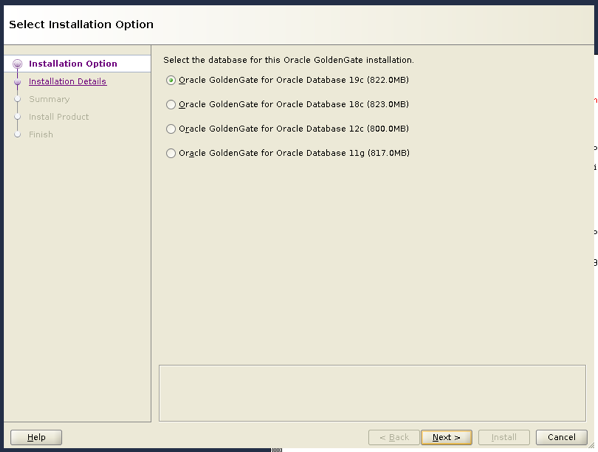
Task: Click the Install Product step
Action: (59, 117)
